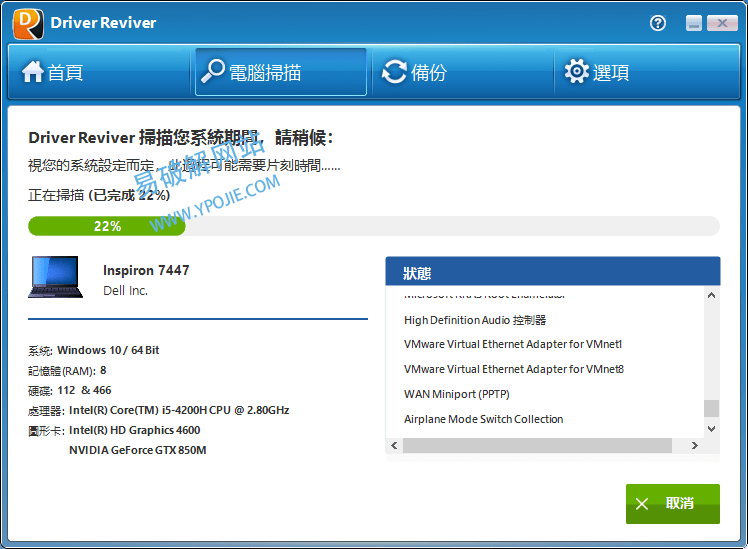Click horizontal scrollbar left arrow
The height and width of the screenshot is (549, 748).
394,445
